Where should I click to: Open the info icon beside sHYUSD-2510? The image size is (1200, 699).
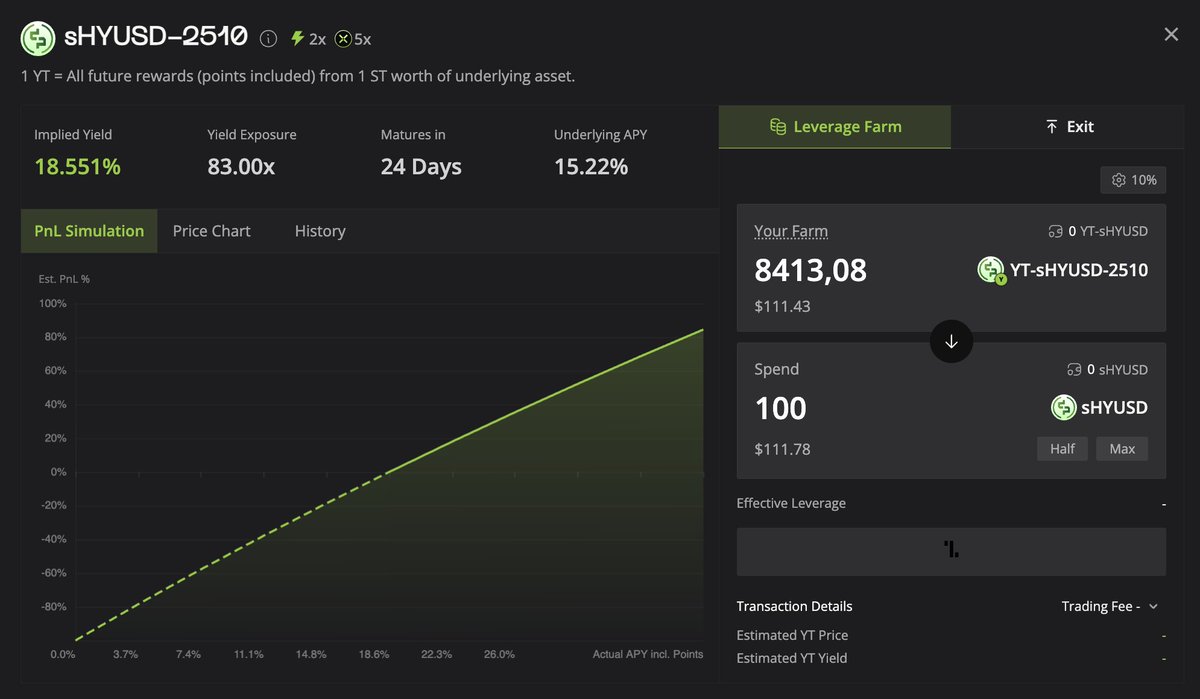(x=268, y=39)
